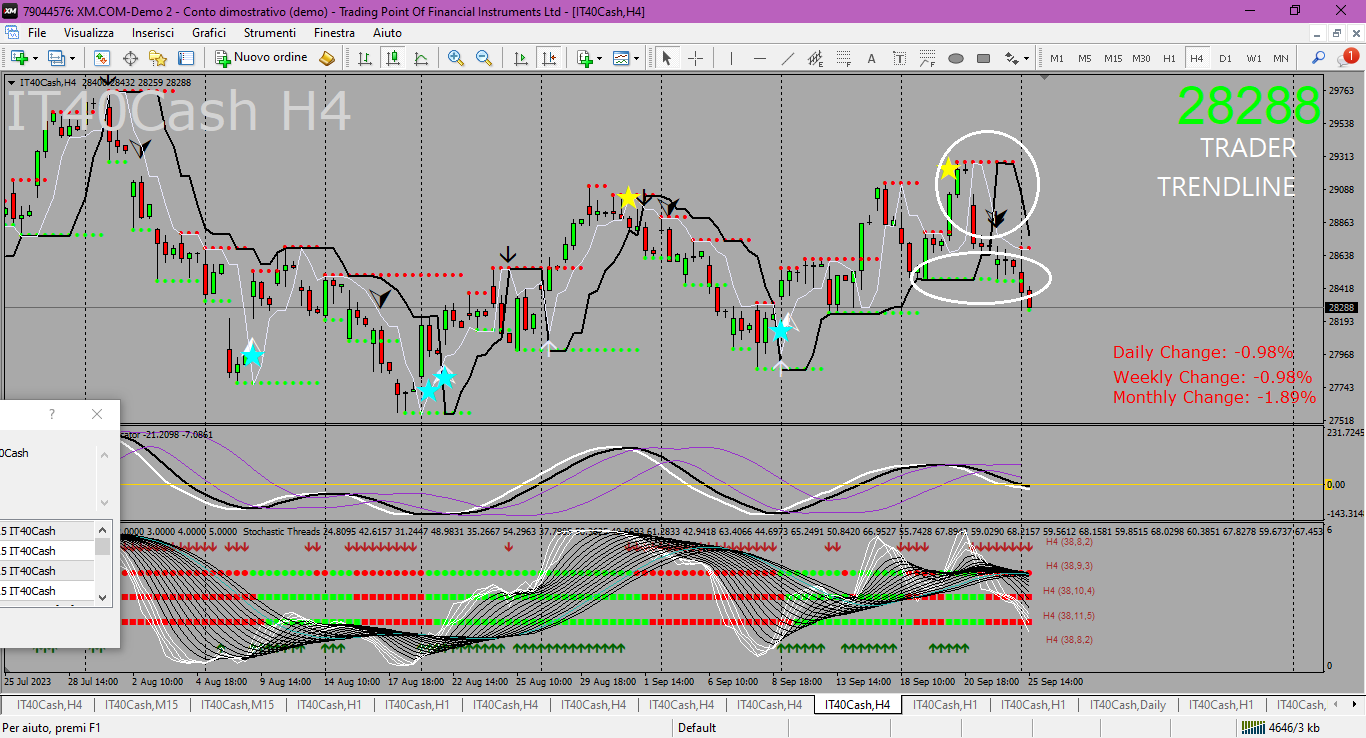Open the Indicators list dropdown
Viewport: 1366px width, 738px height.
point(598,58)
